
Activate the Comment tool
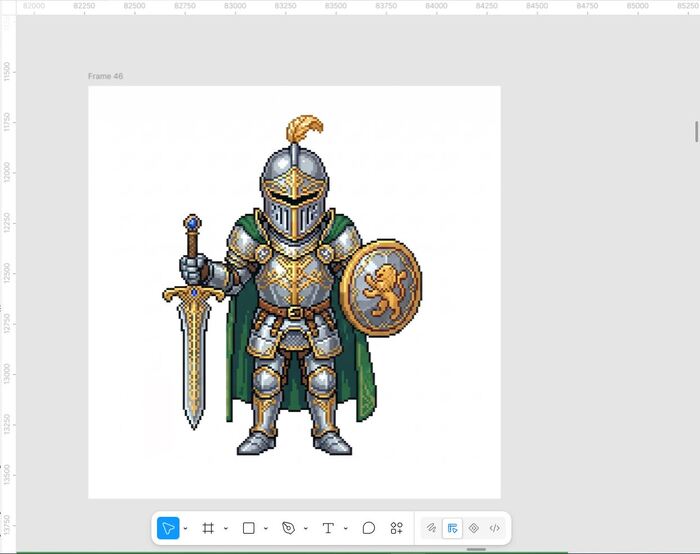point(369,528)
